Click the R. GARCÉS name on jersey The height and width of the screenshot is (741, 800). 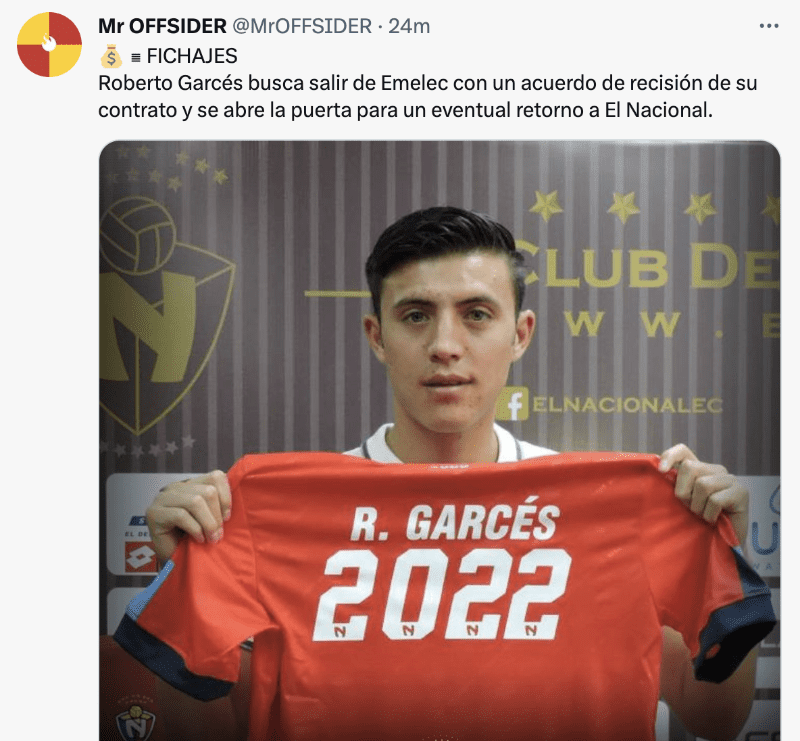455,521
